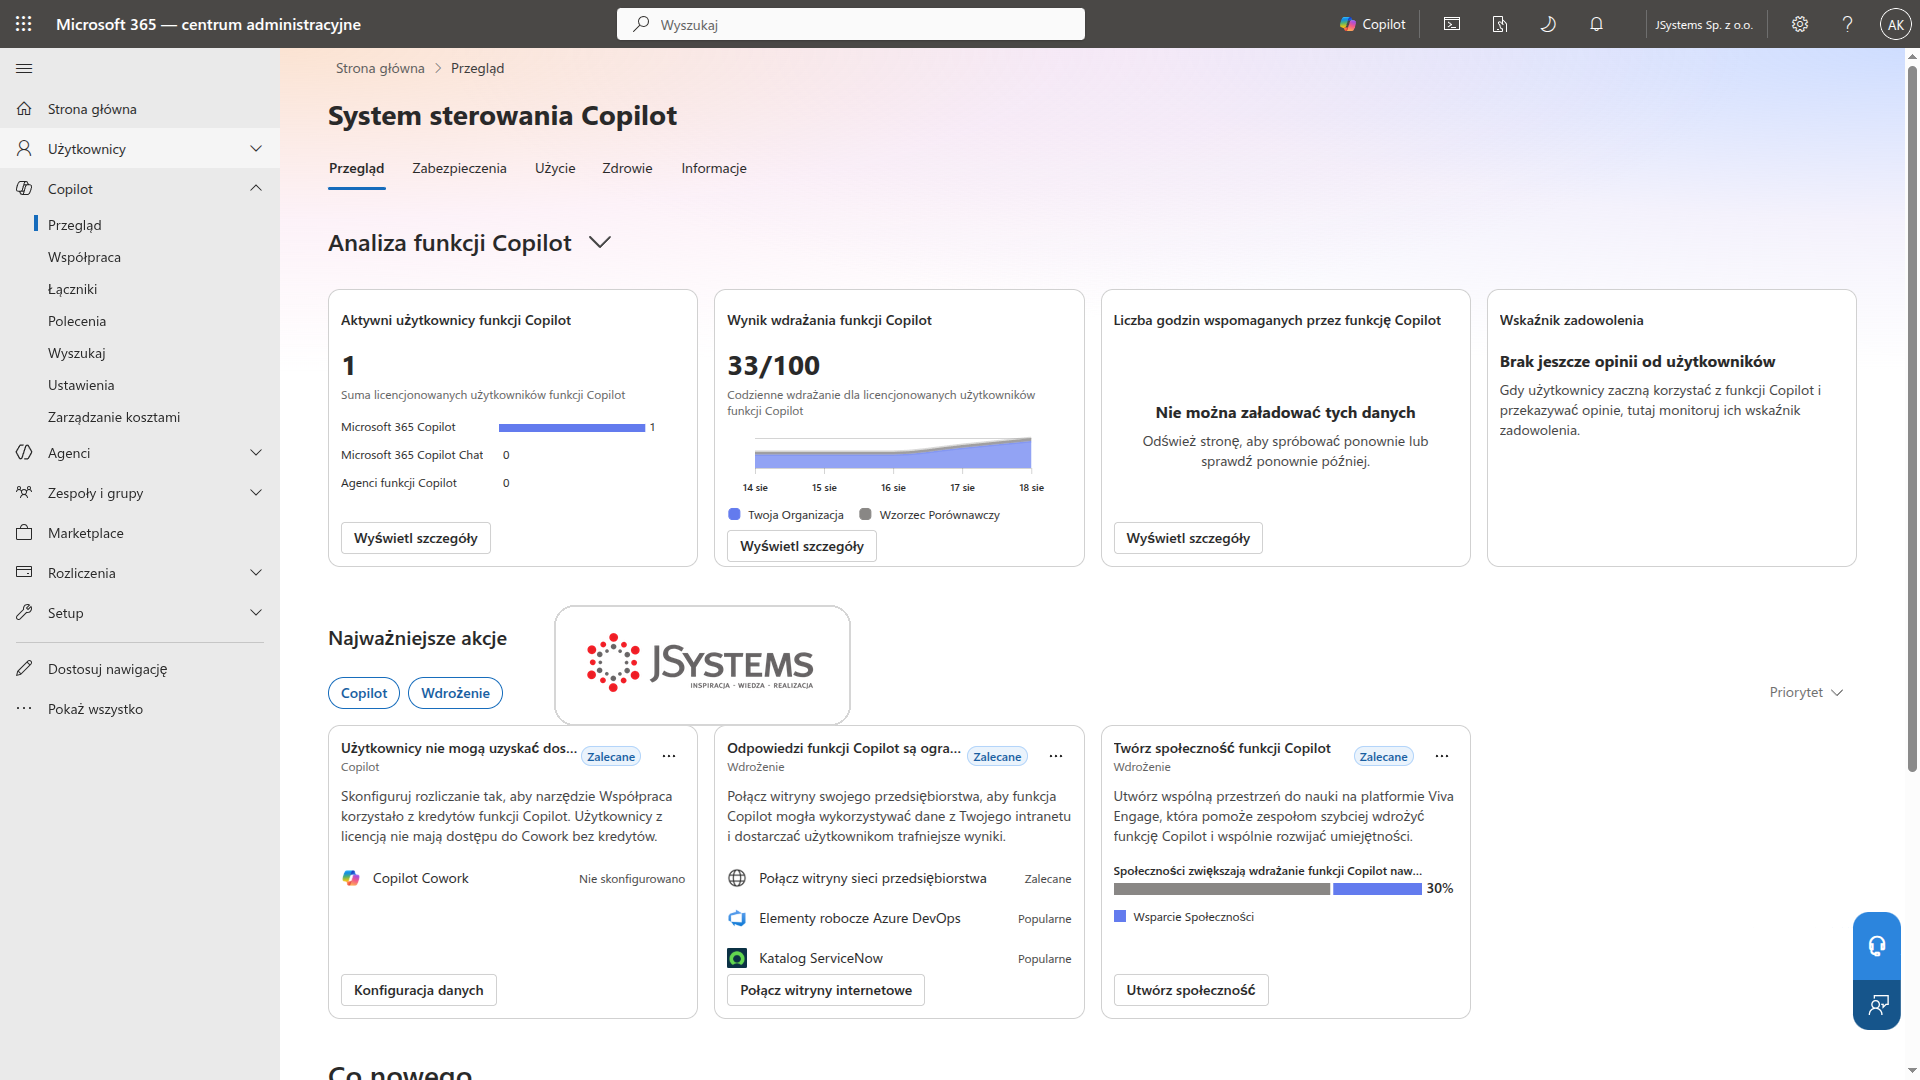Select the Przegląd tab
The width and height of the screenshot is (1920, 1080).
coord(356,168)
